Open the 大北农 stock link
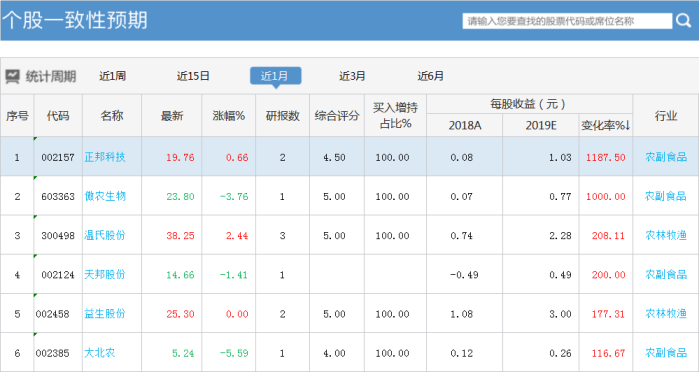Image resolution: width=700 pixels, height=373 pixels. pos(100,353)
